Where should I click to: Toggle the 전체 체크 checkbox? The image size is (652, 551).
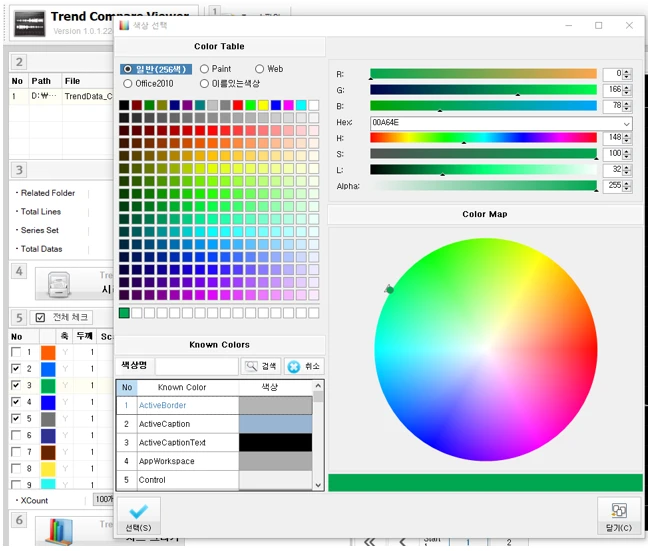[40, 318]
